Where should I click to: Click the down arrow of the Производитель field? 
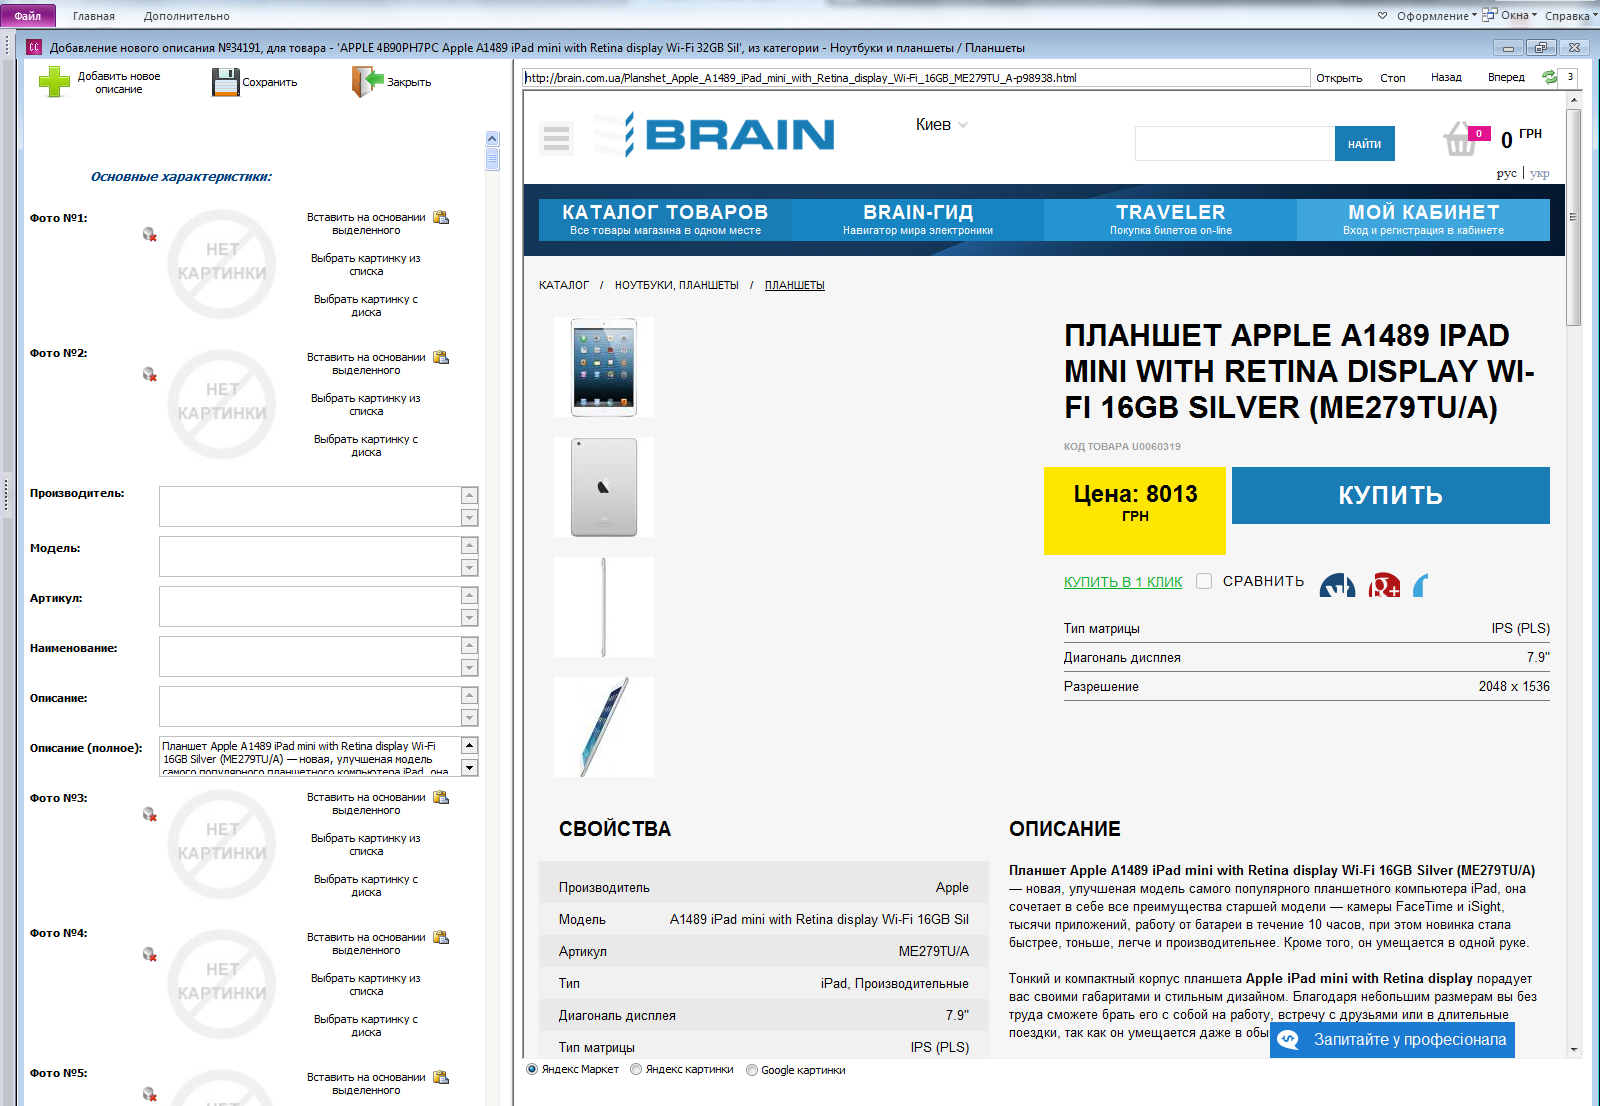click(x=469, y=517)
